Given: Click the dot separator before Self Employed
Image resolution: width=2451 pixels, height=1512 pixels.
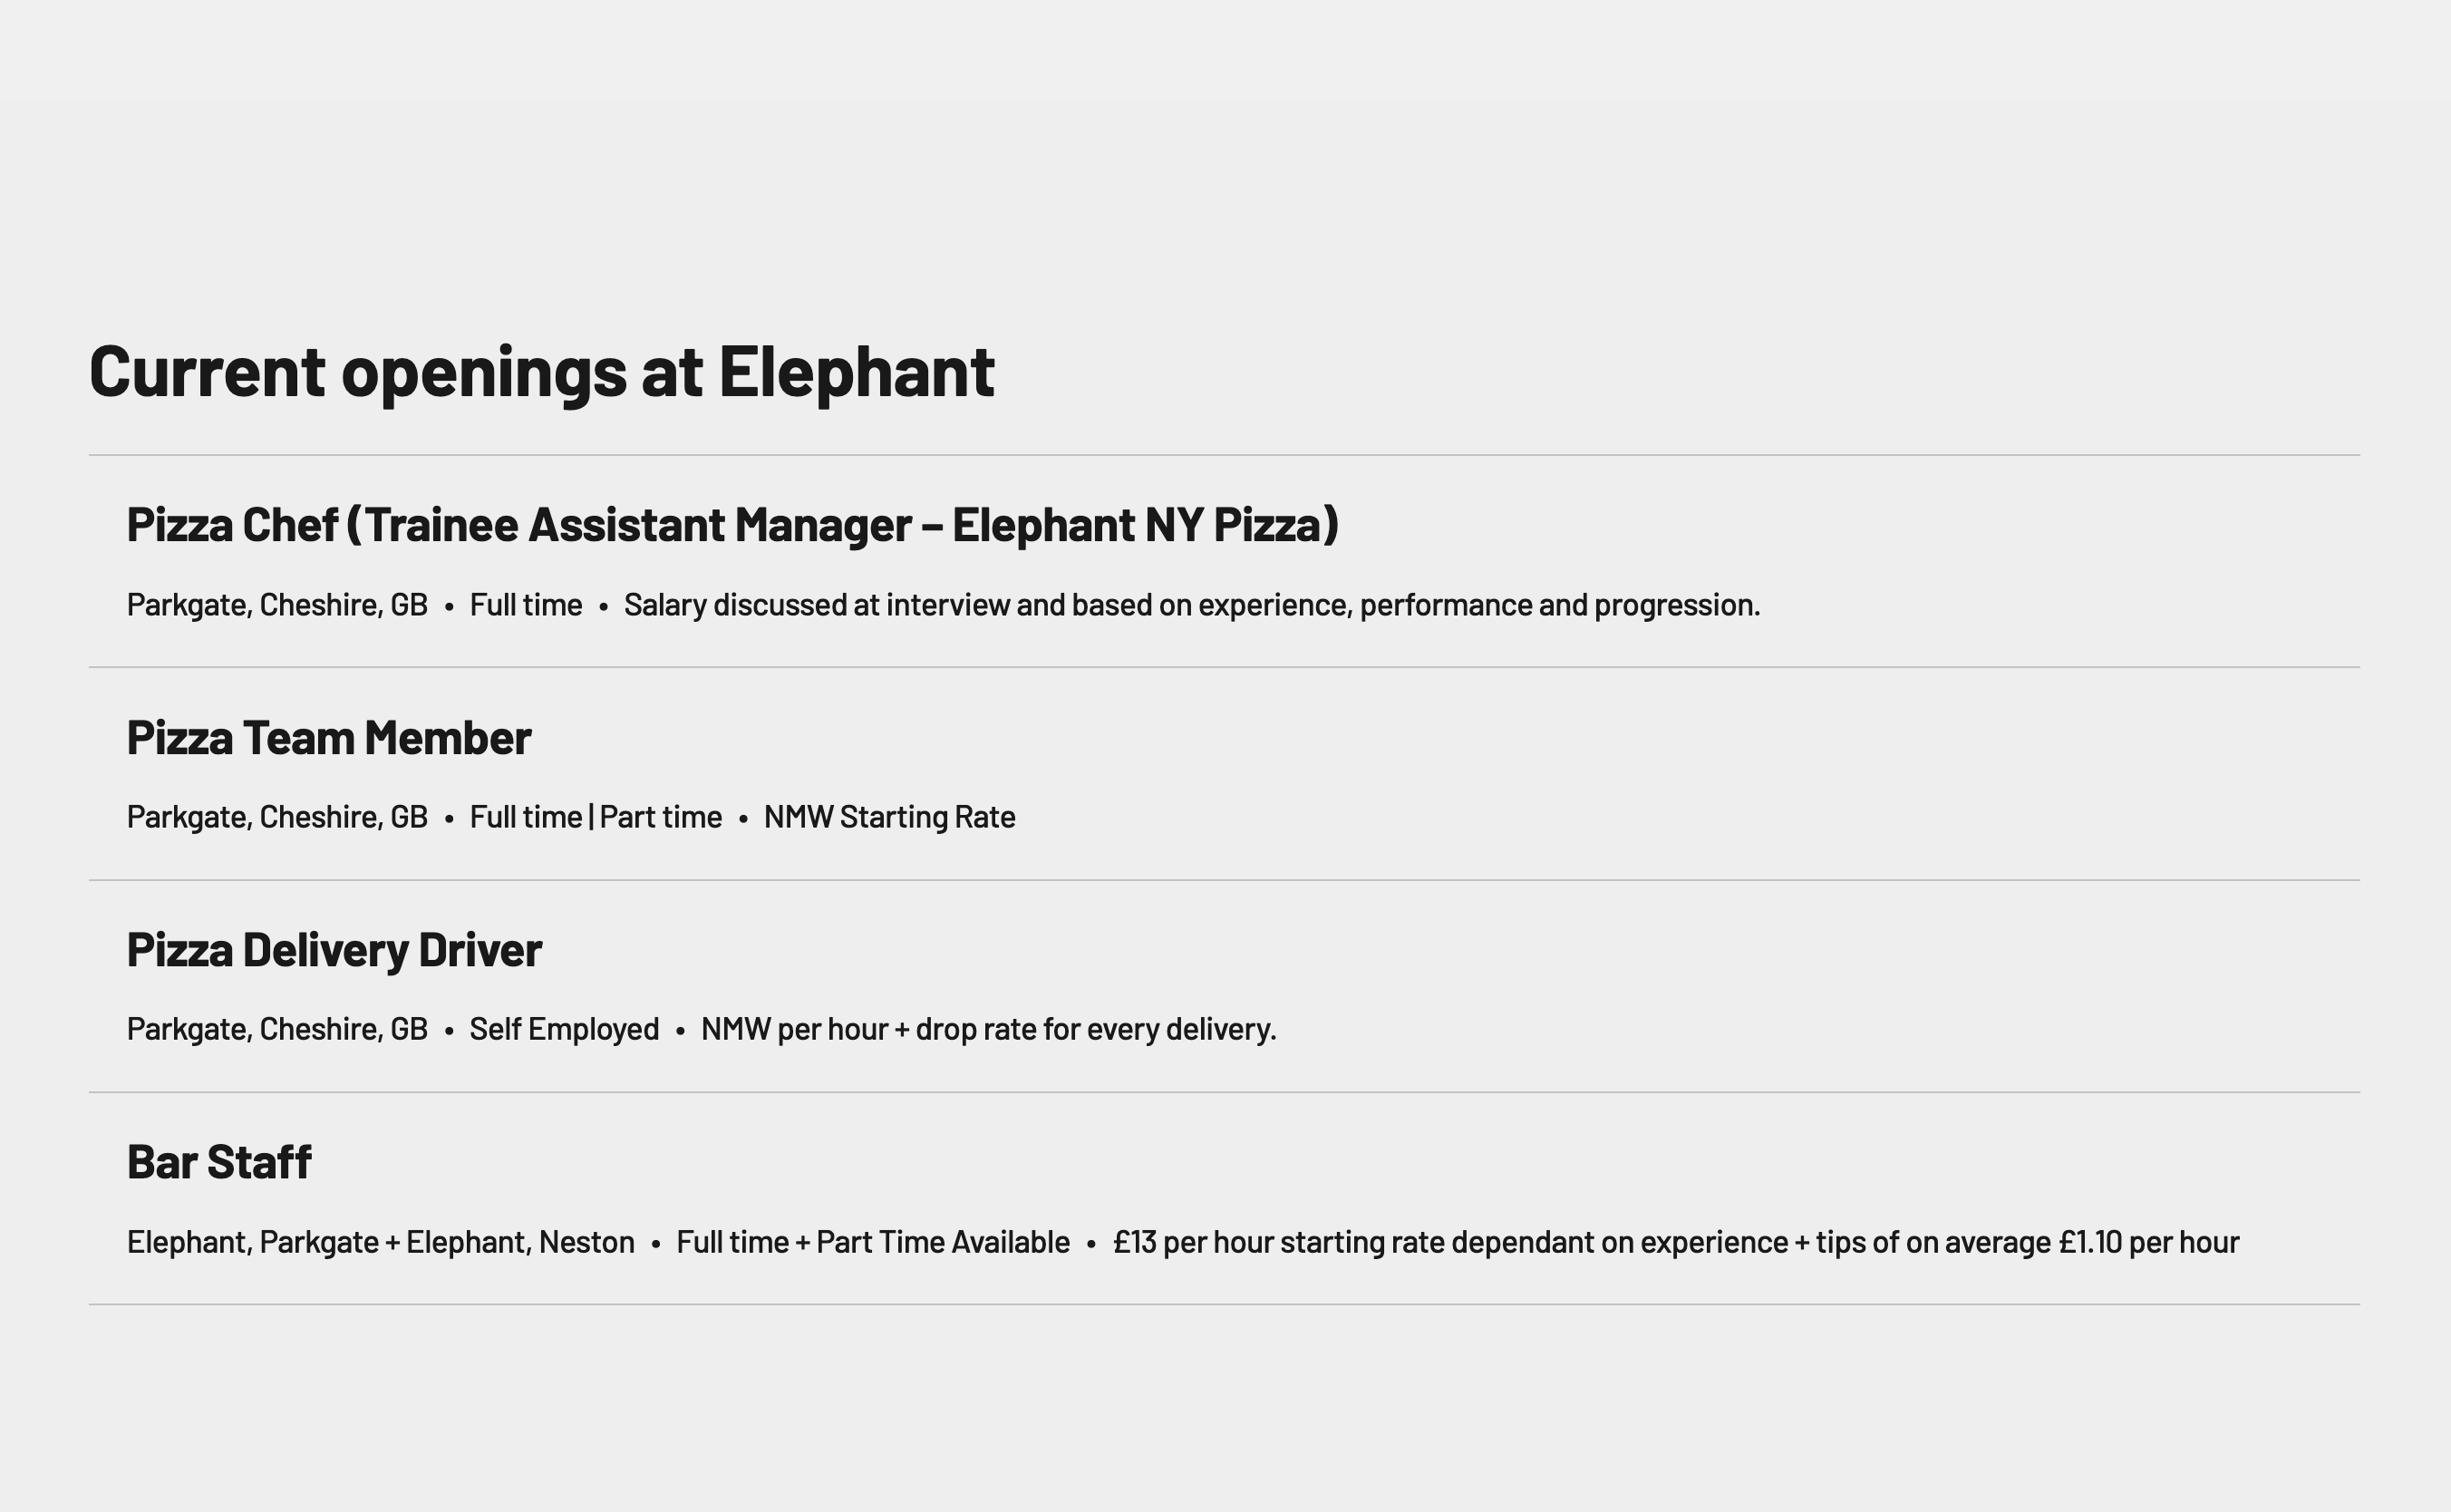Looking at the screenshot, I should 449,1031.
